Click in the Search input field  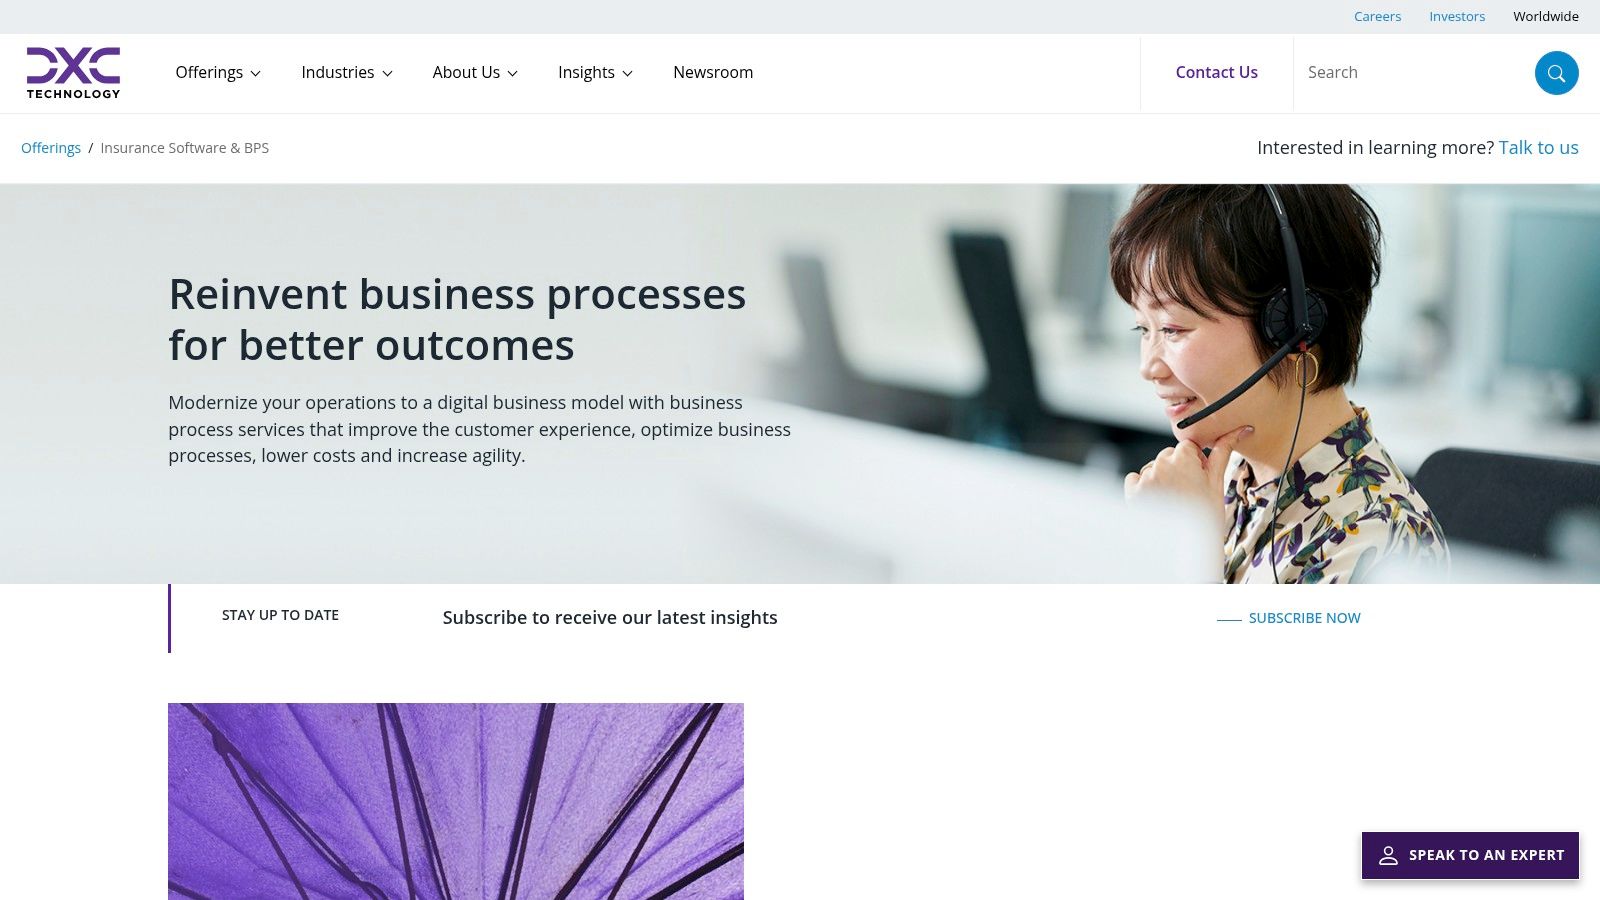[x=1414, y=72]
